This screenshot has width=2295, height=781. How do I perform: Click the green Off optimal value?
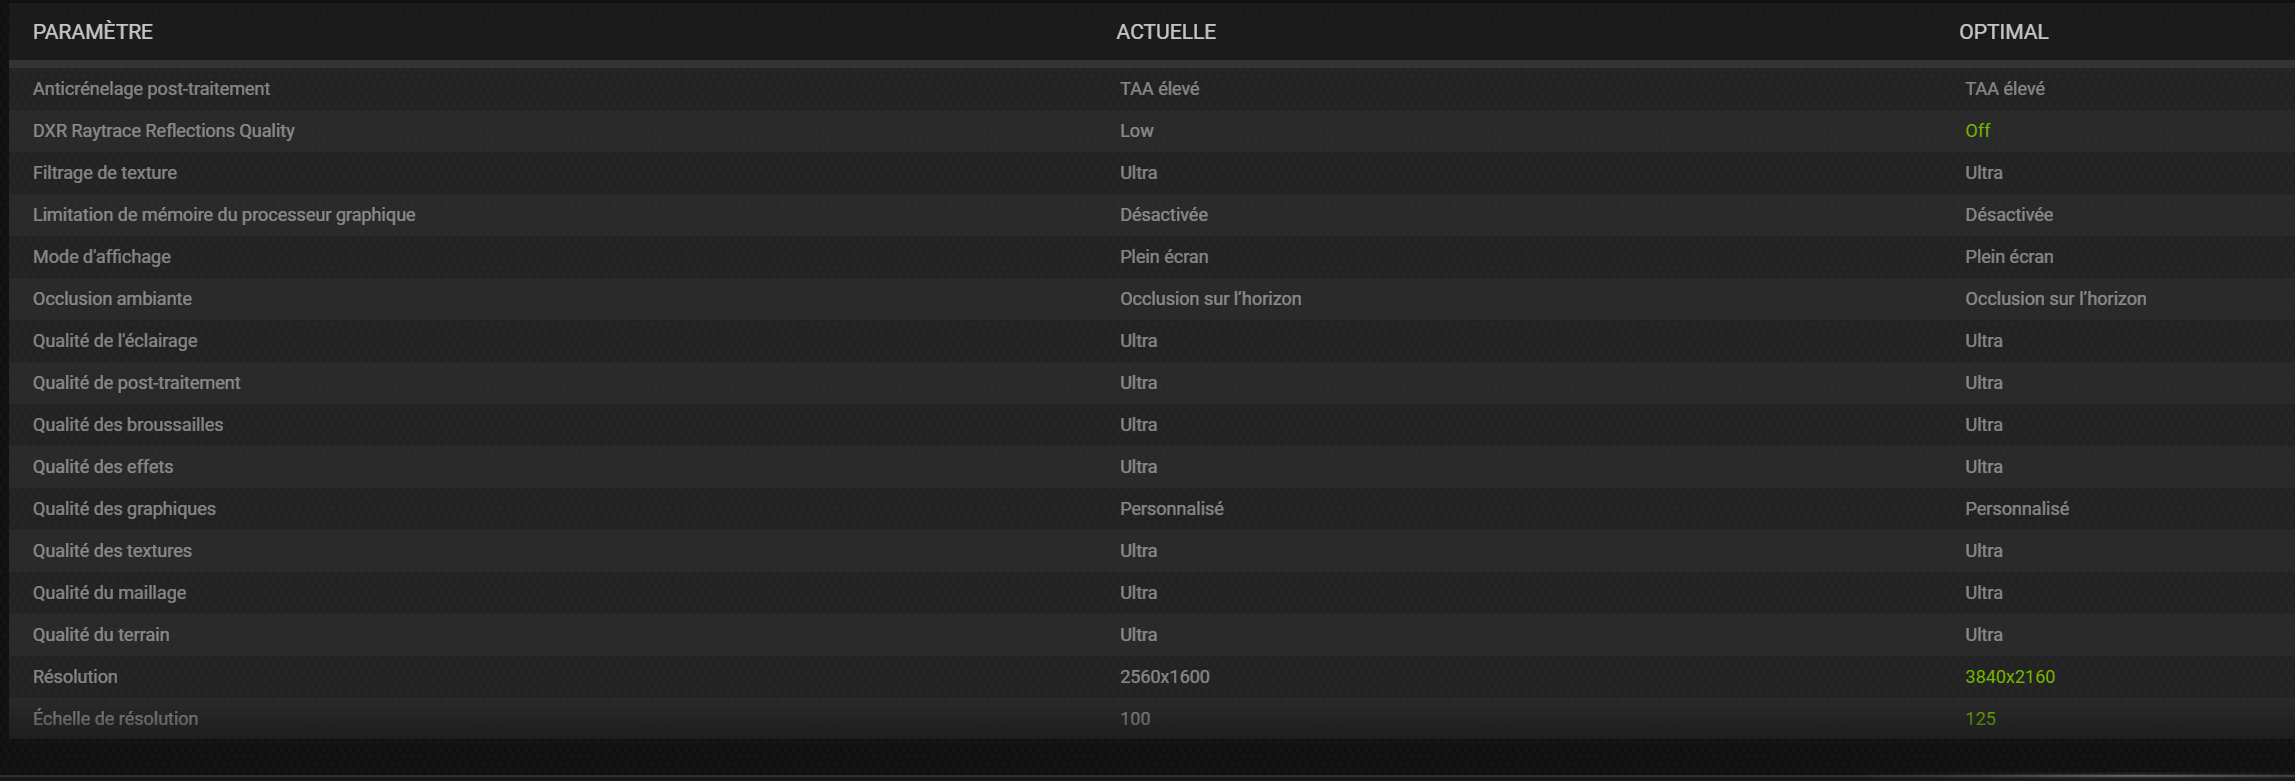pos(1977,131)
